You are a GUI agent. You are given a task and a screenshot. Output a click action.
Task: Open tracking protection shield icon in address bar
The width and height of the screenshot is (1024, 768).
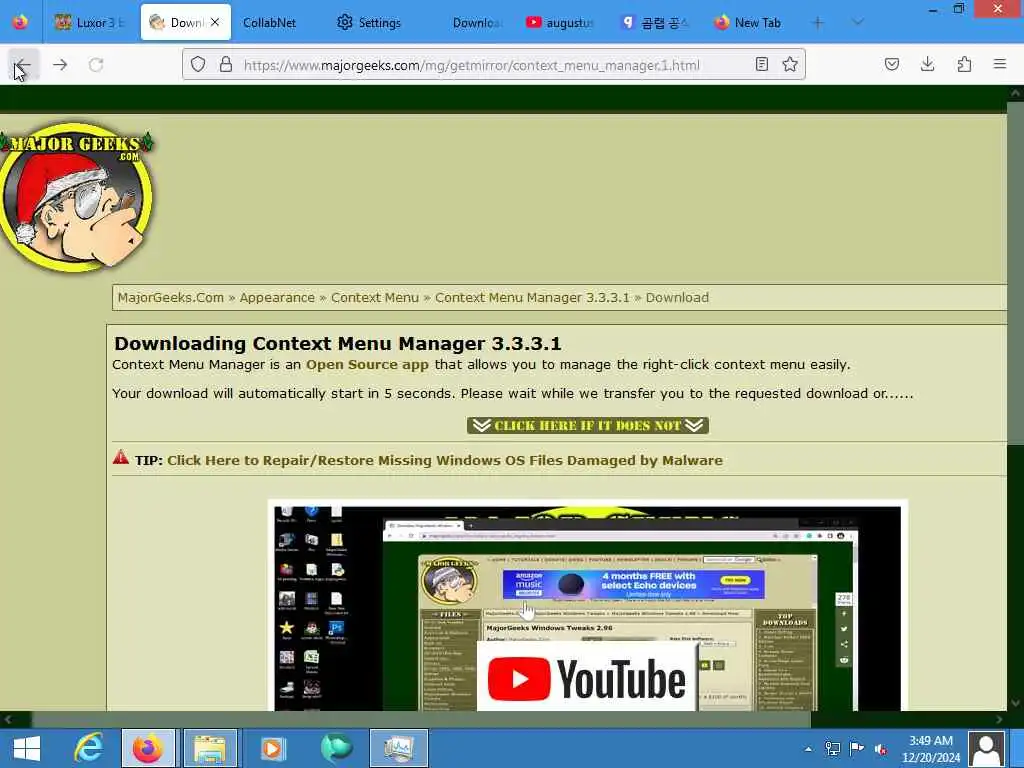click(x=198, y=64)
